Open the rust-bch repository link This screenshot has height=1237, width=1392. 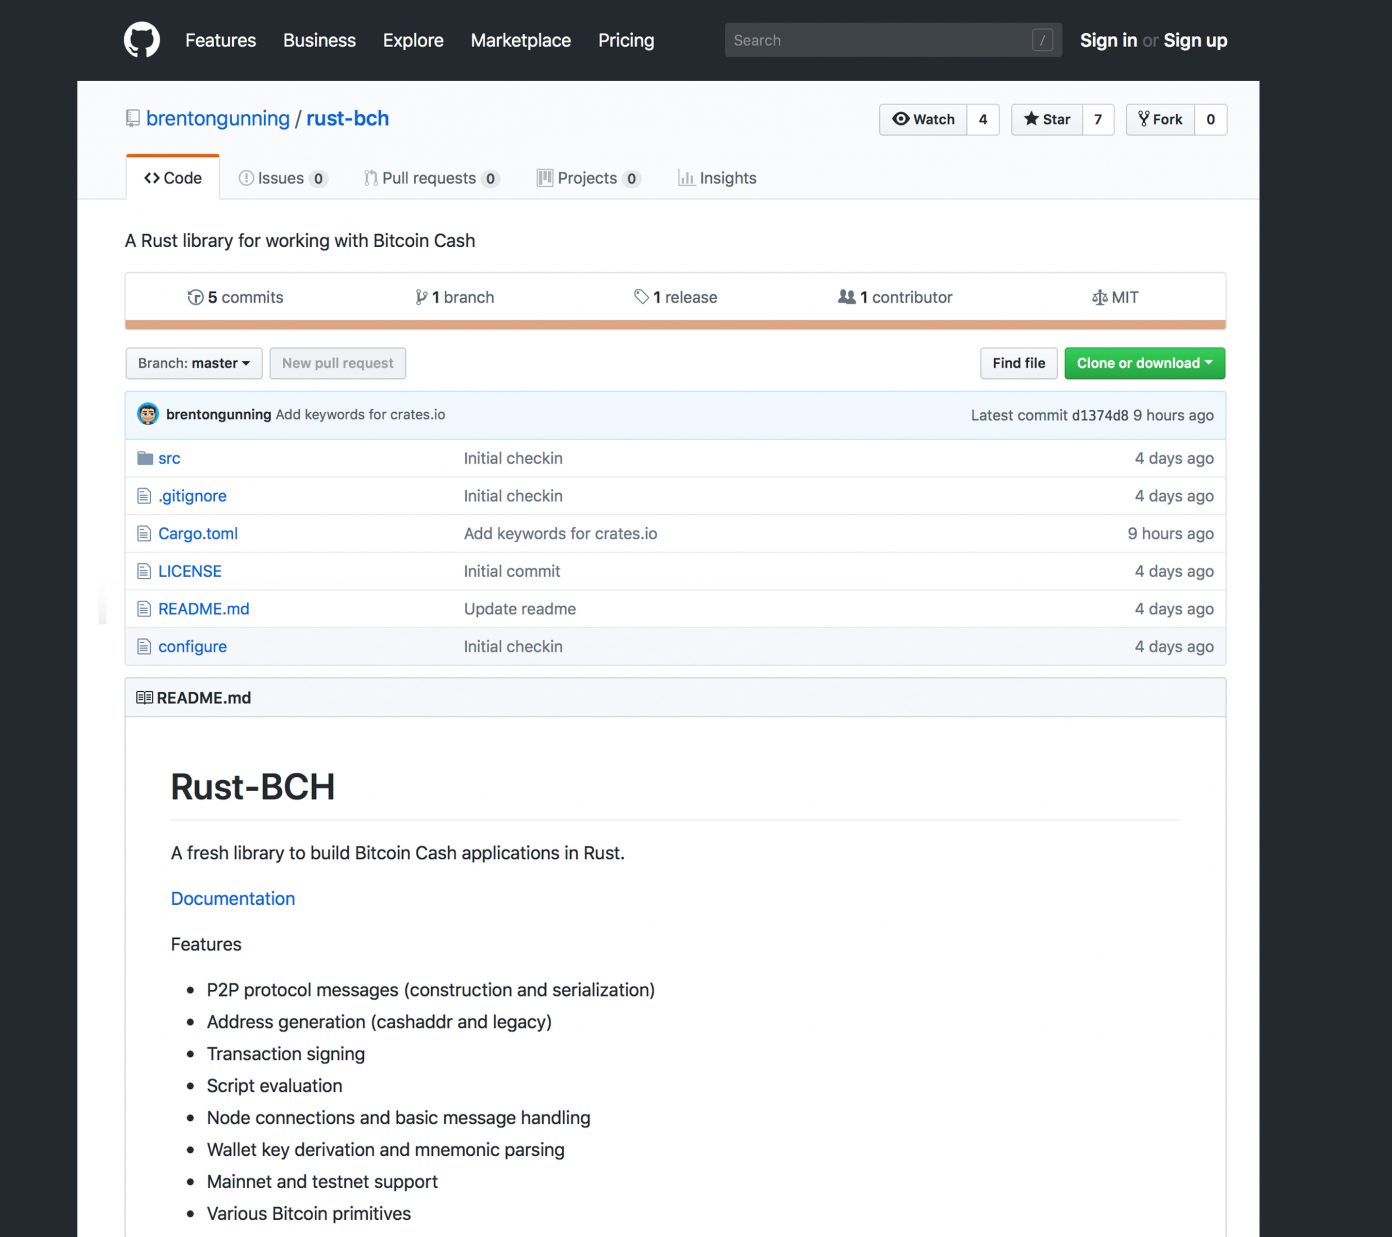coord(348,118)
